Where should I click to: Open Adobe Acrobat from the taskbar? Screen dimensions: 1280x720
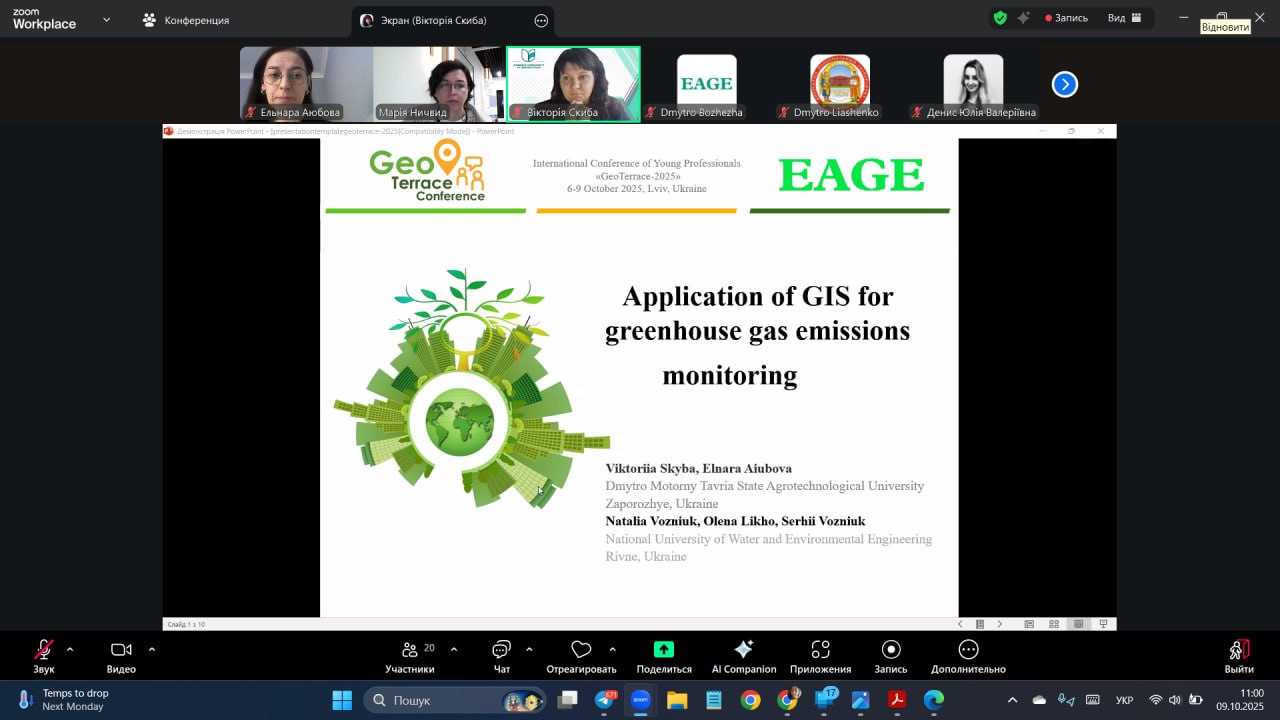pyautogui.click(x=897, y=700)
